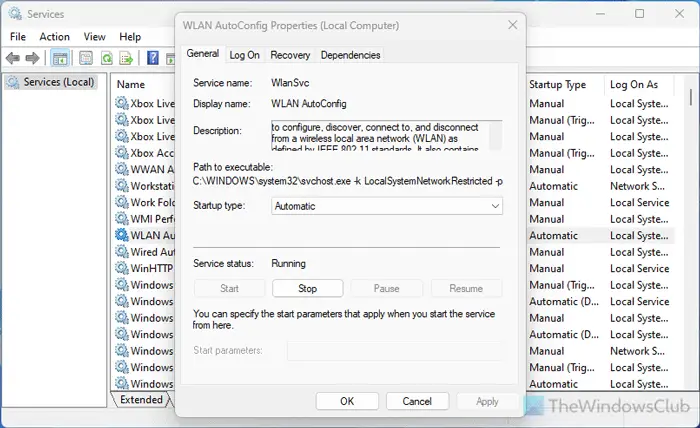Open the Startup type dropdown
Image resolution: width=700 pixels, height=428 pixels.
(387, 206)
